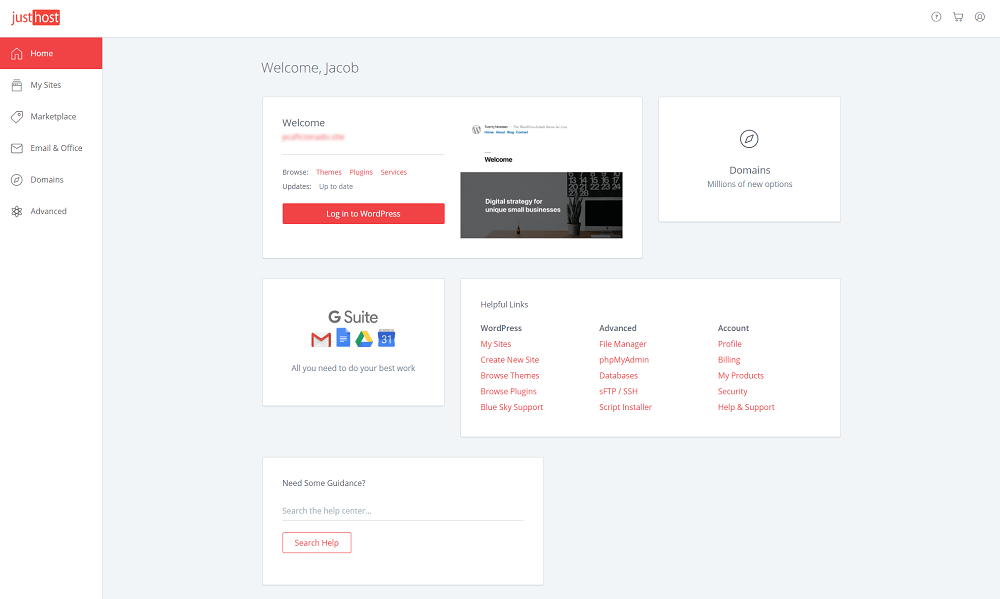Click 'All you need to do your best work'
The image size is (1000, 599).
pyautogui.click(x=353, y=368)
